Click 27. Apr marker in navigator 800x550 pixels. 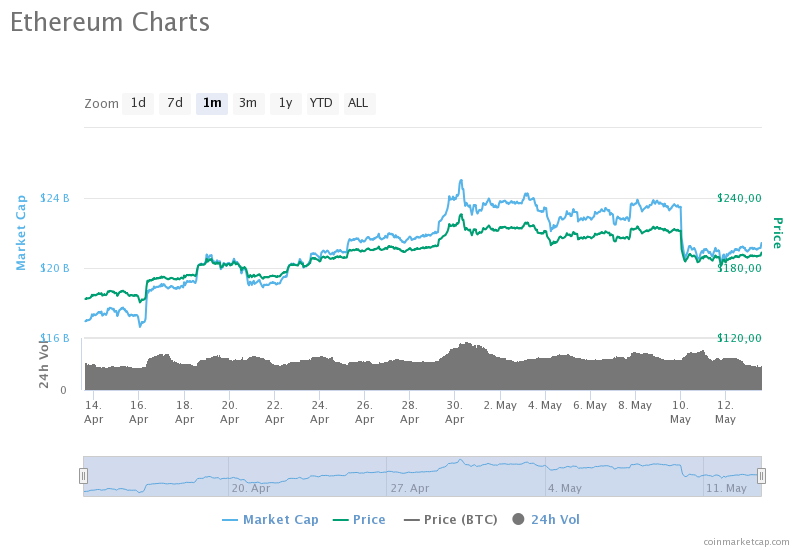(410, 488)
